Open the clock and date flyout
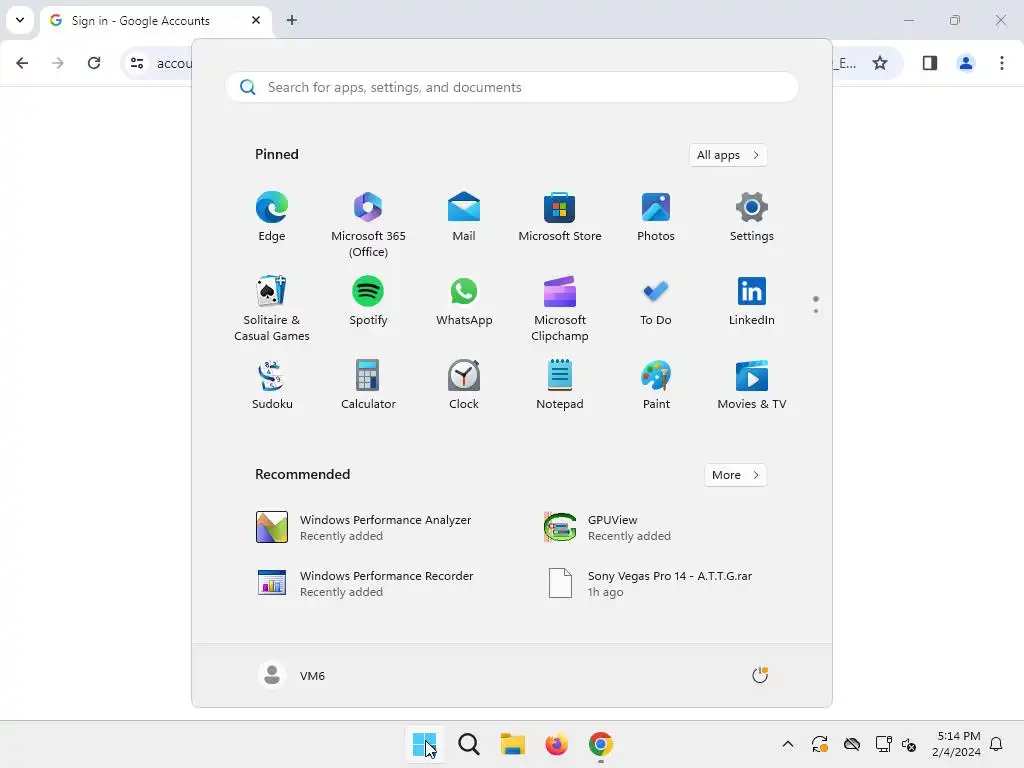This screenshot has height=768, width=1024. 956,744
